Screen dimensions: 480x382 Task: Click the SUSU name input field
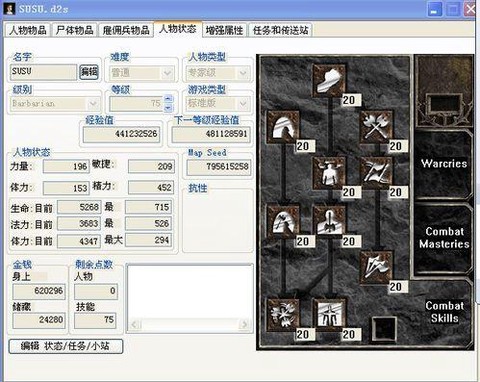[x=43, y=72]
